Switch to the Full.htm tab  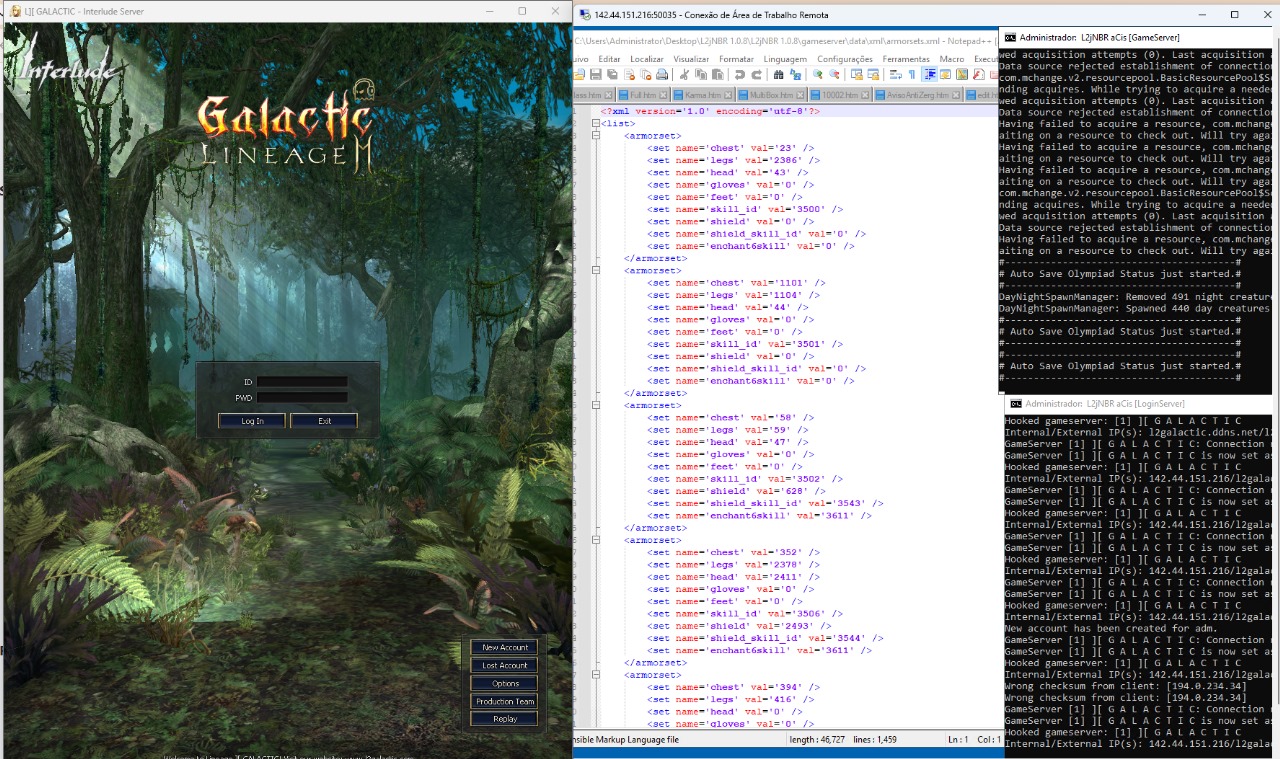pos(643,95)
